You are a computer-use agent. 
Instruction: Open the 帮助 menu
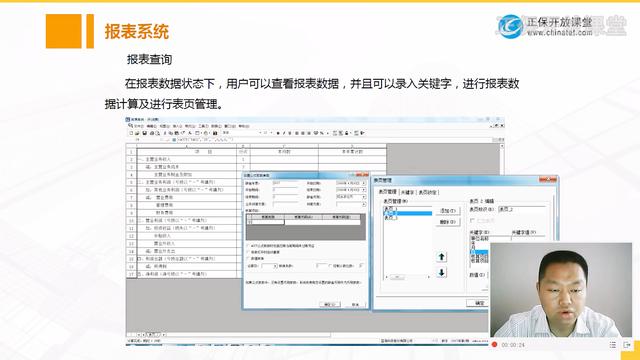coord(244,126)
